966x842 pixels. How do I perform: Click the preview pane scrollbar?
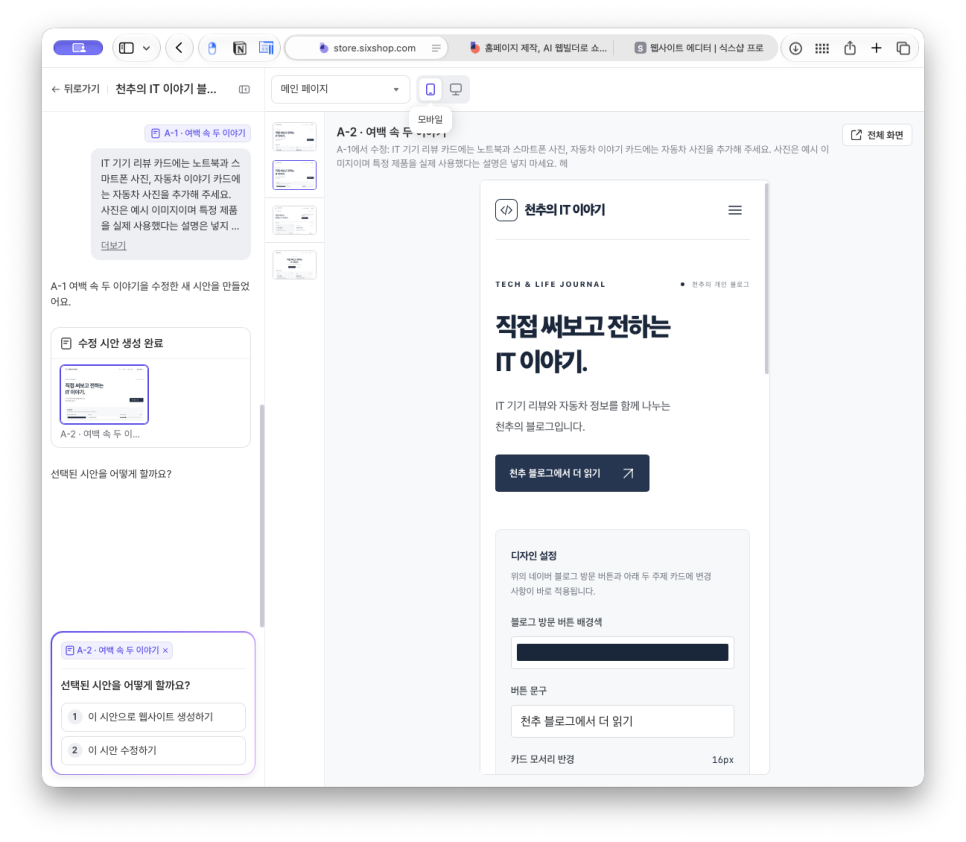click(x=766, y=278)
